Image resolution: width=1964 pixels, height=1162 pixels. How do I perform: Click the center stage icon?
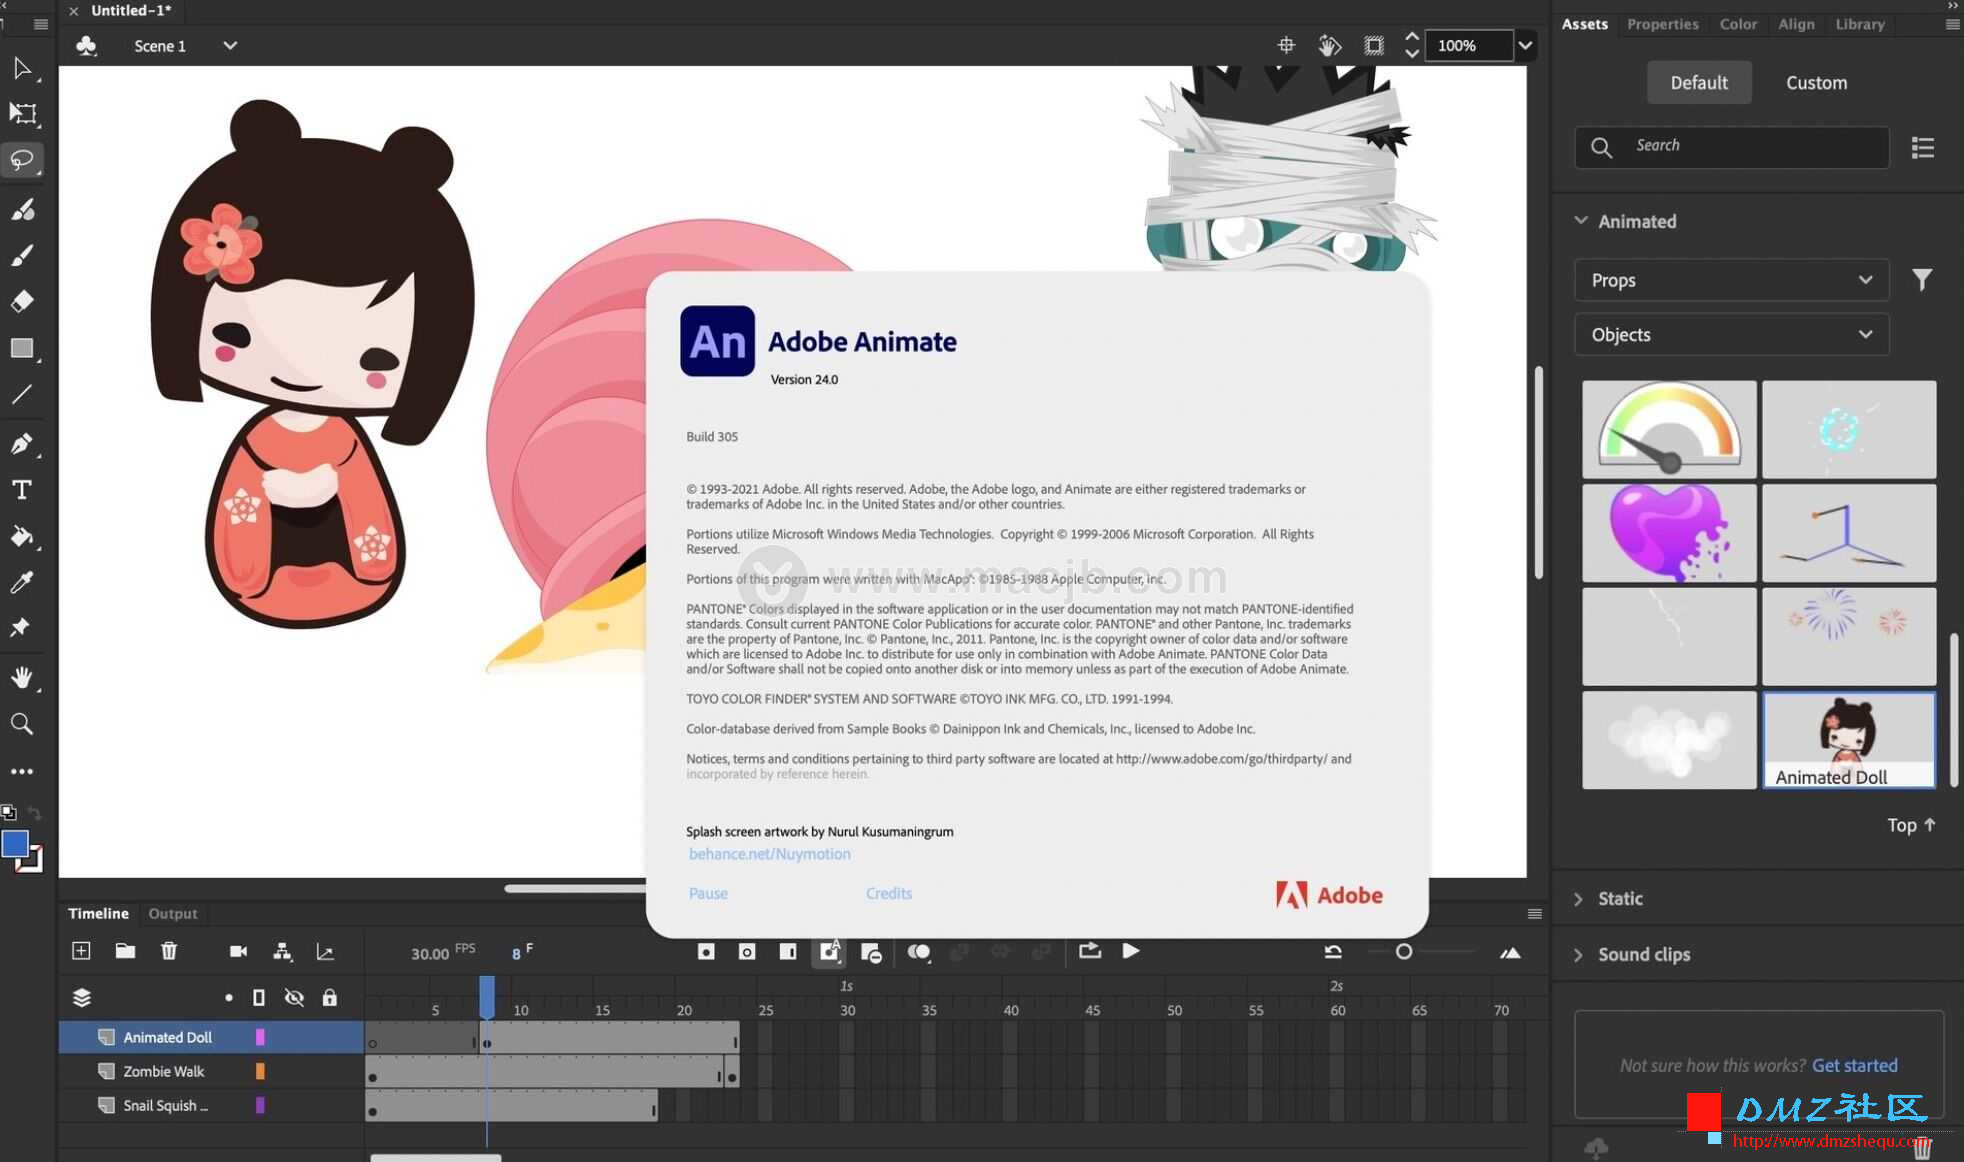click(x=1286, y=45)
